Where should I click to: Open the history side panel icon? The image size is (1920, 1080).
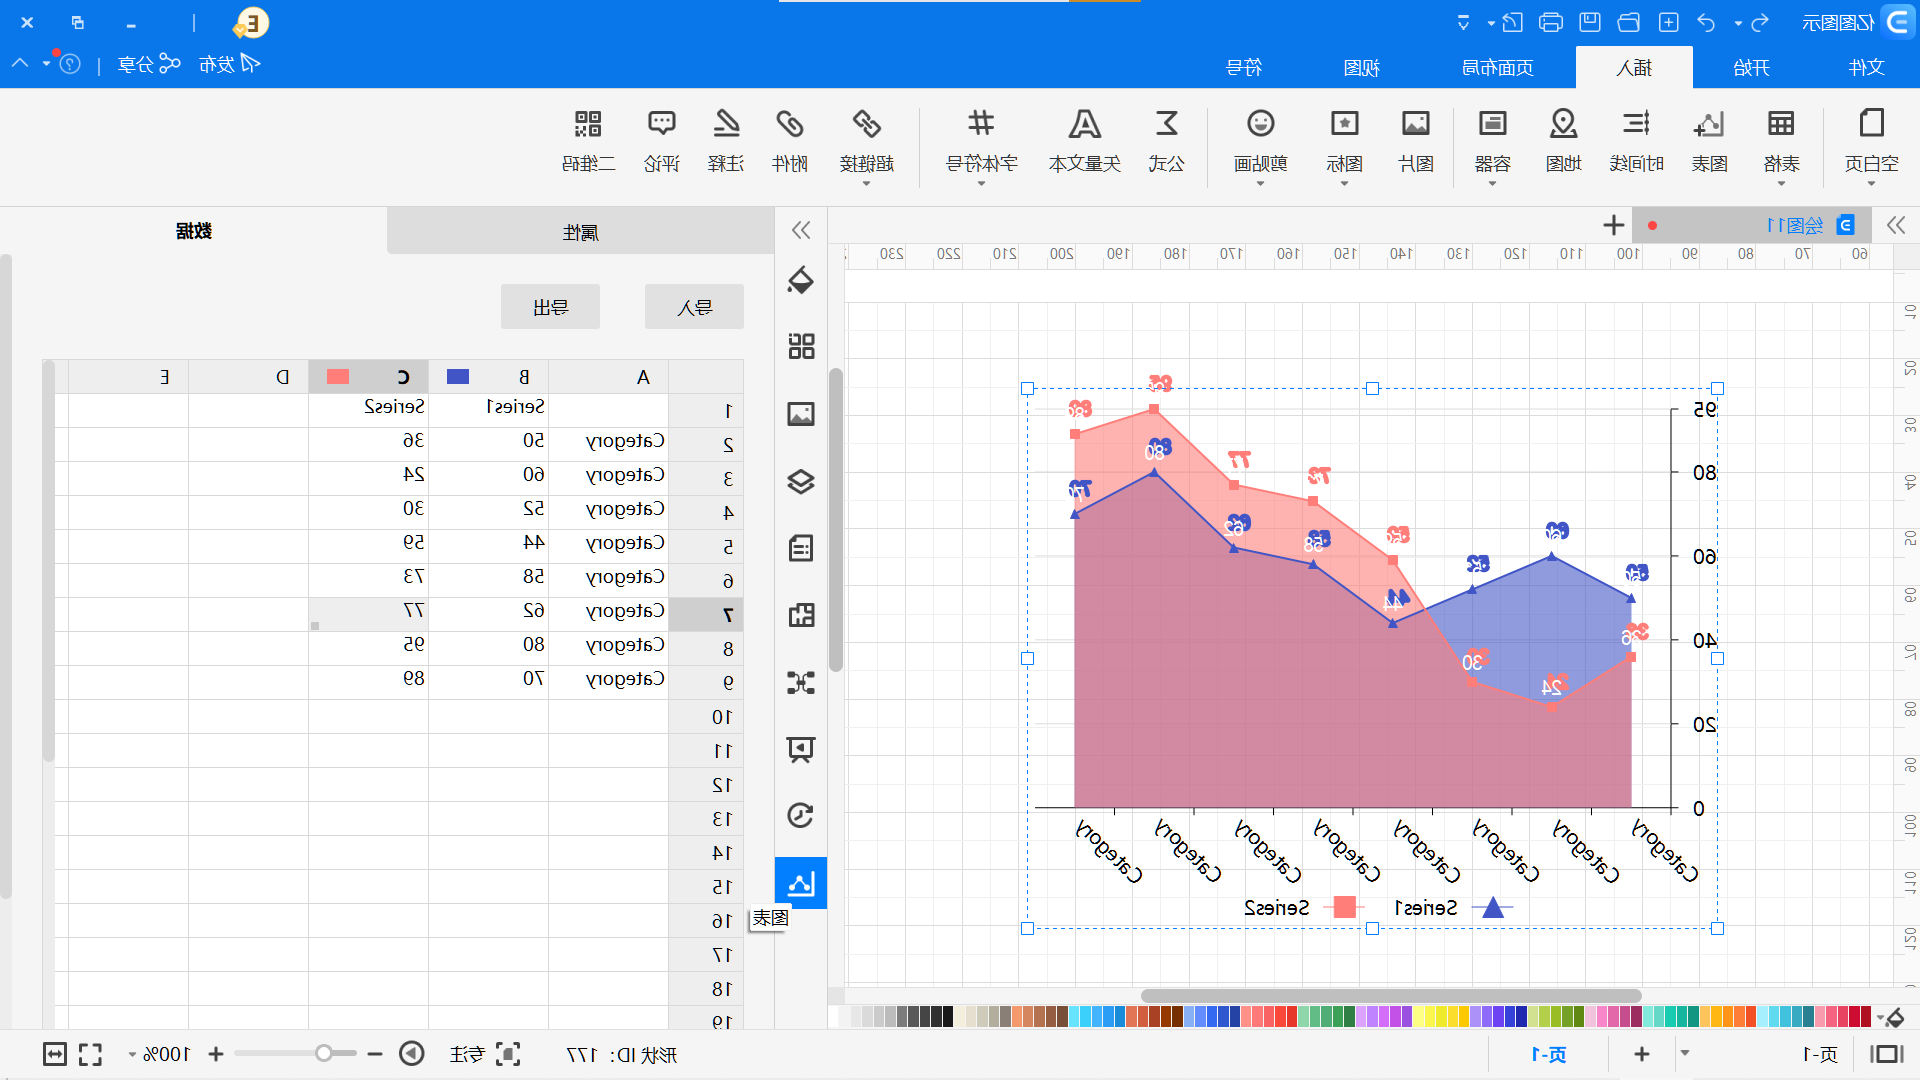click(x=801, y=816)
